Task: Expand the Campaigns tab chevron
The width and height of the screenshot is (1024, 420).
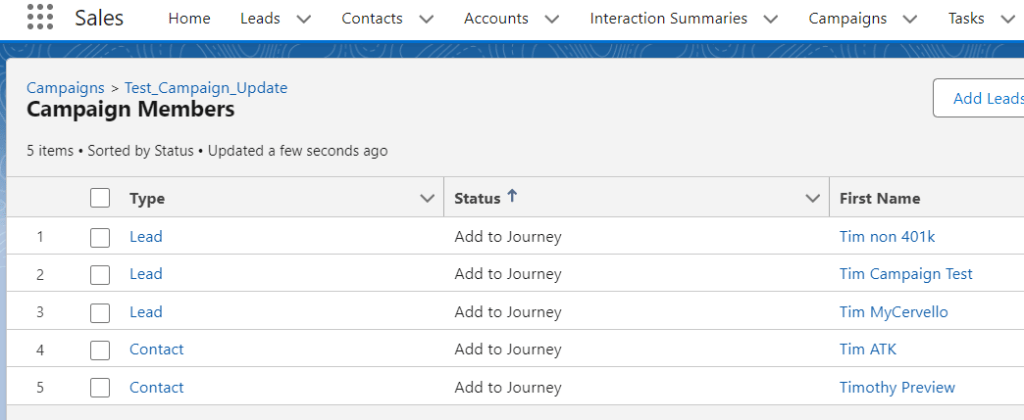Action: [x=909, y=19]
